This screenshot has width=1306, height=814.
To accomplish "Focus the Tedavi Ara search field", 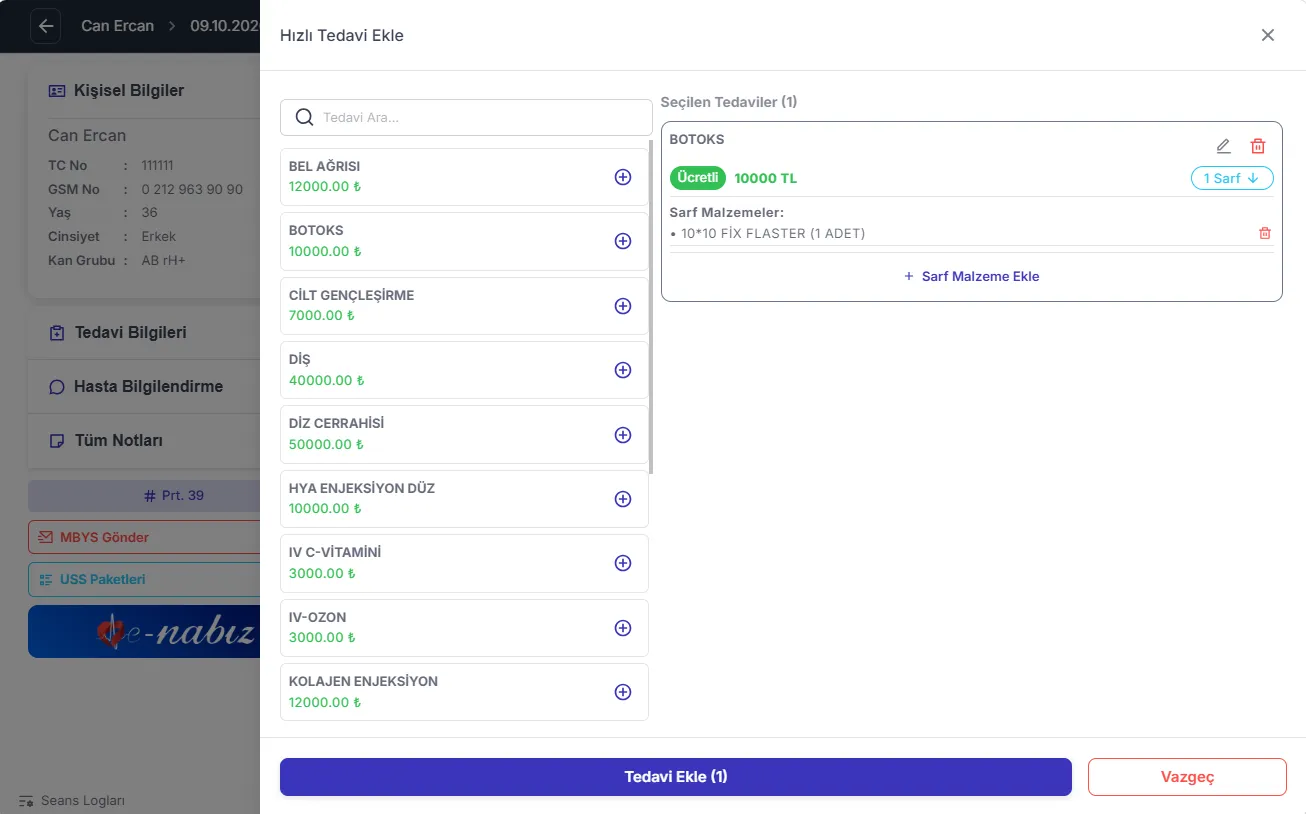I will pyautogui.click(x=466, y=118).
